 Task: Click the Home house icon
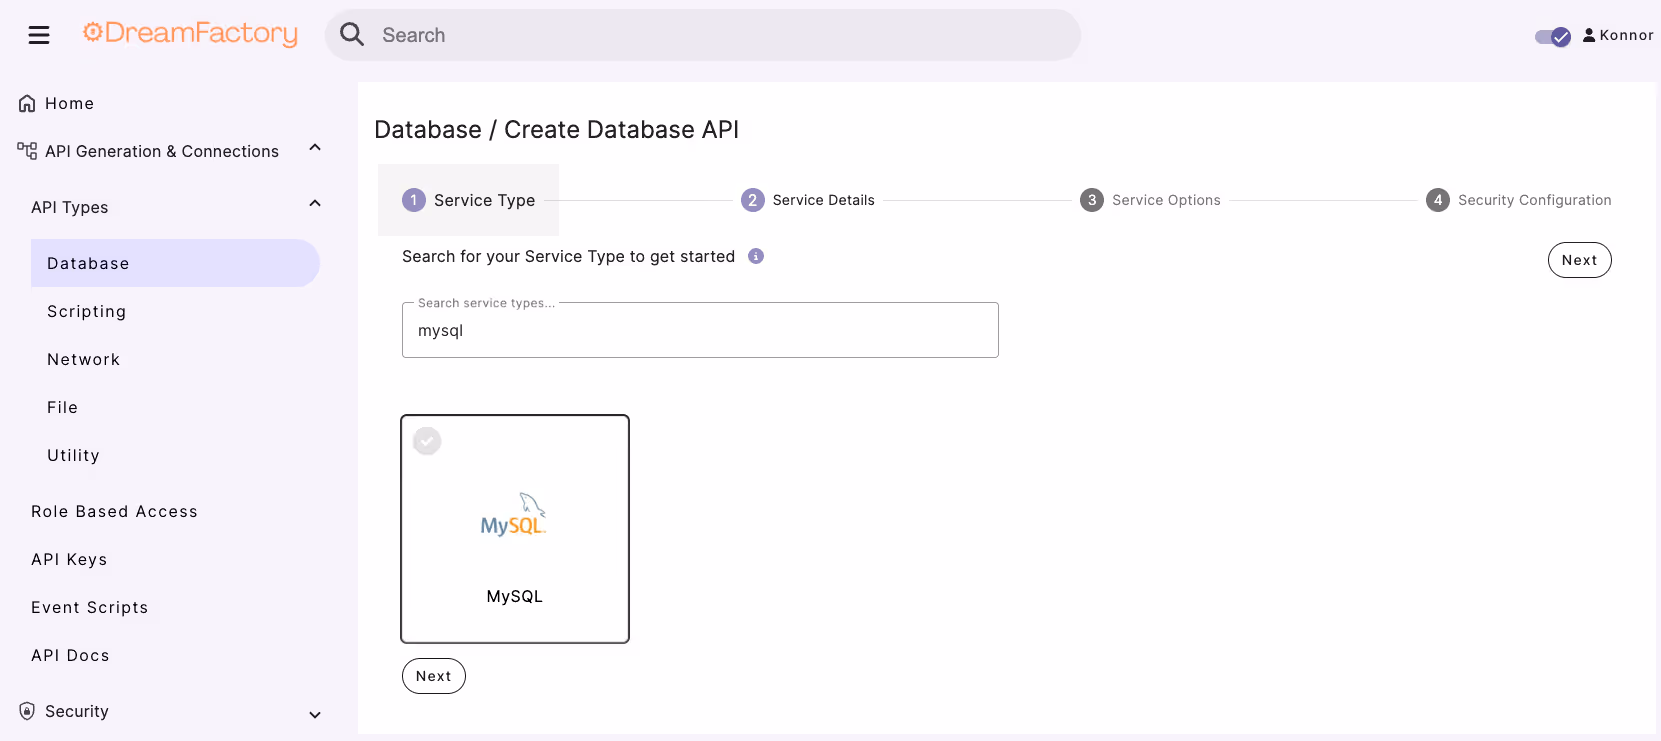27,103
